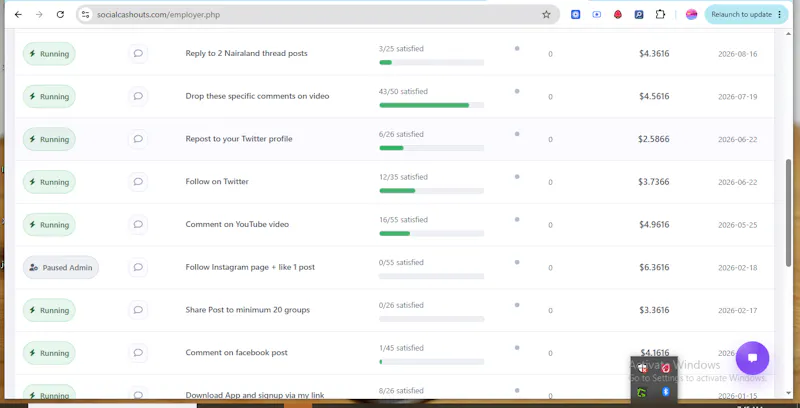Click the $4.5616 amount

[654, 96]
